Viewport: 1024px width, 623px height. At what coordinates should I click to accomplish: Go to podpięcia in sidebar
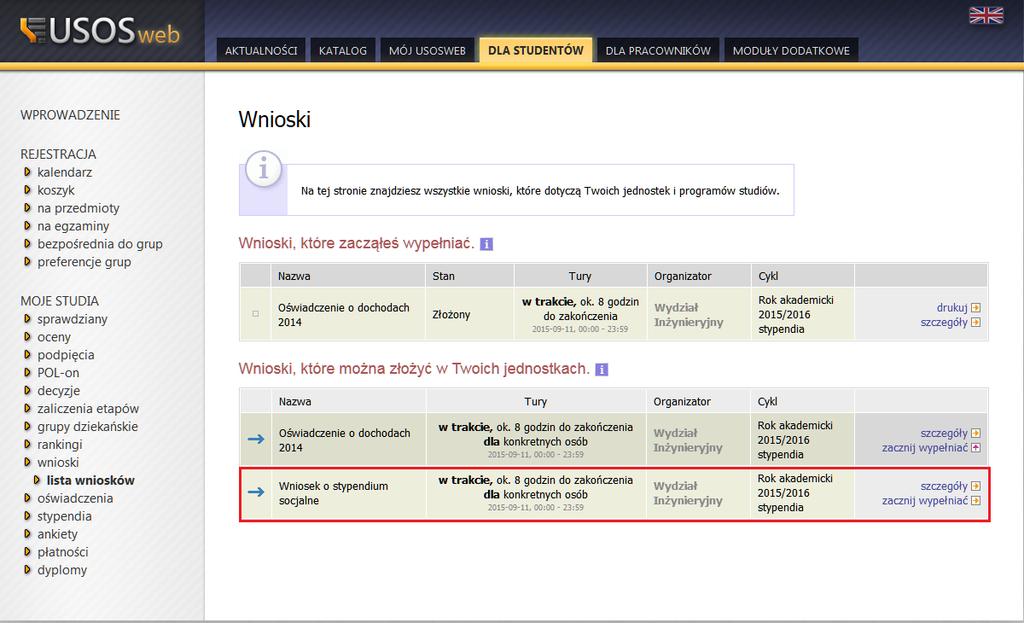click(x=65, y=355)
